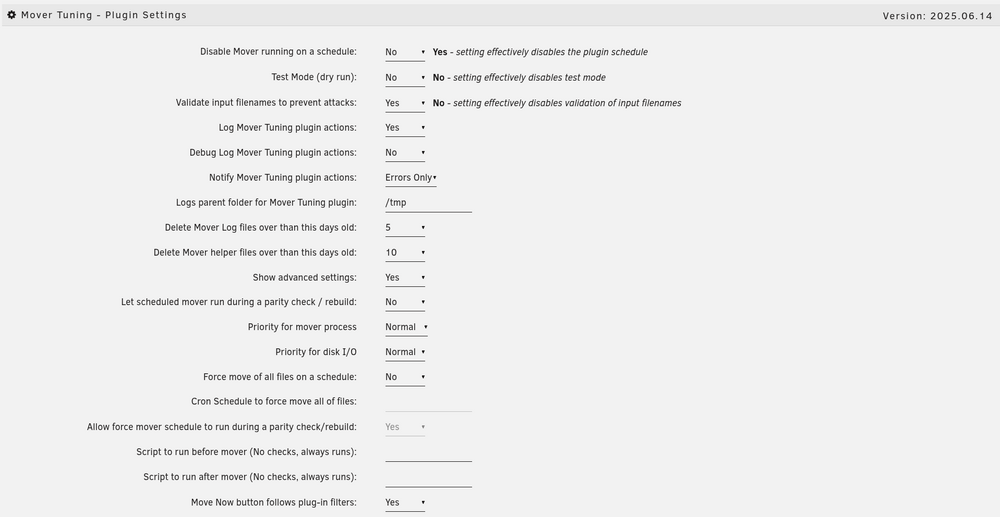Open Let scheduled mover run during parity dropdown
1000x517 pixels.
(x=405, y=302)
